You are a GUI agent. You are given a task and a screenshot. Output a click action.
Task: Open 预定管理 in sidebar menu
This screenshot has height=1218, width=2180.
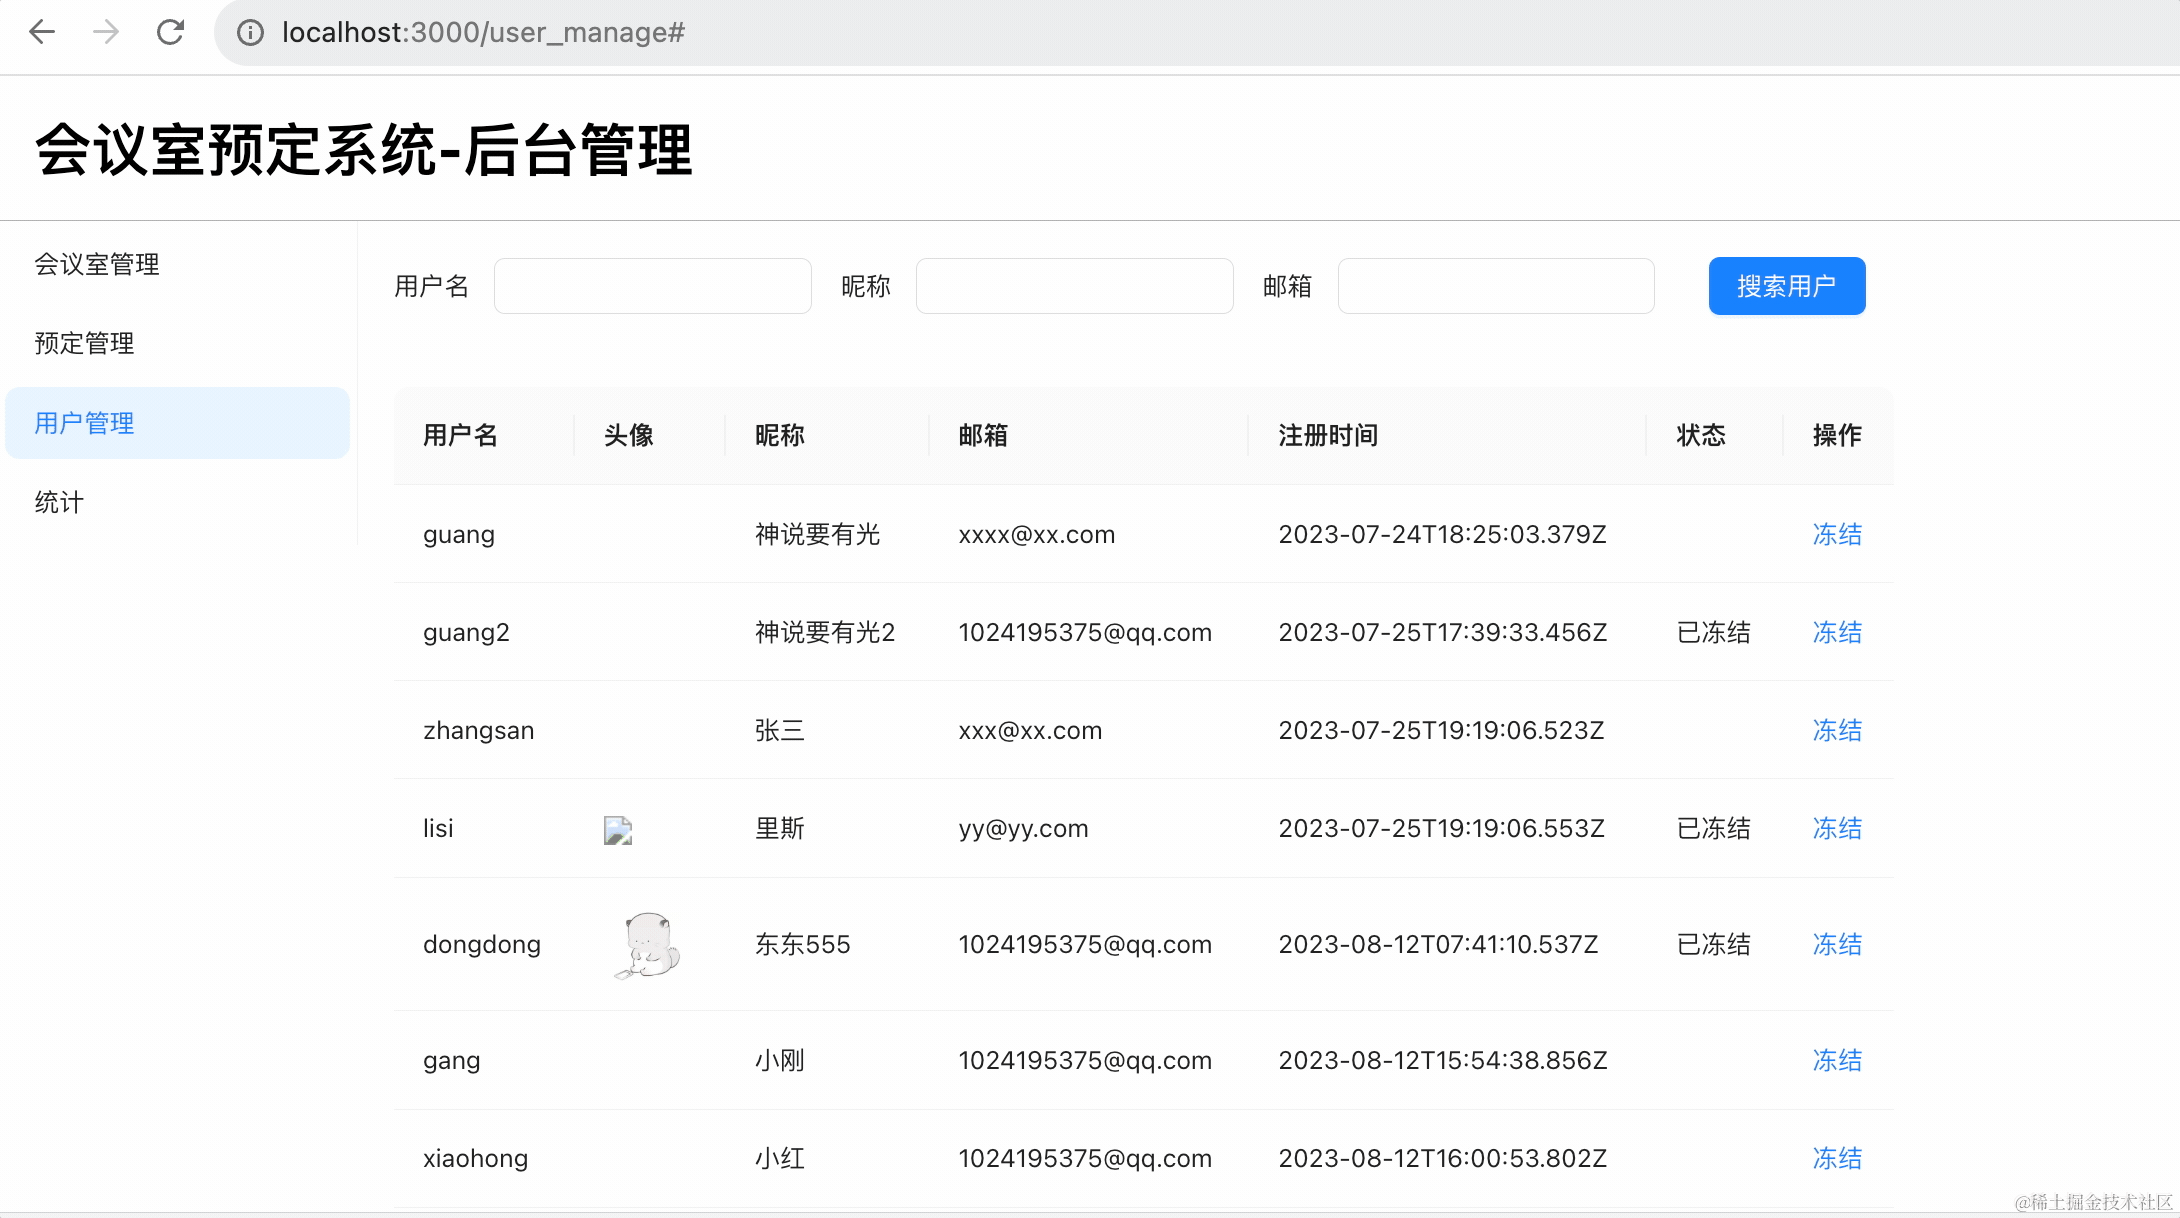point(85,343)
